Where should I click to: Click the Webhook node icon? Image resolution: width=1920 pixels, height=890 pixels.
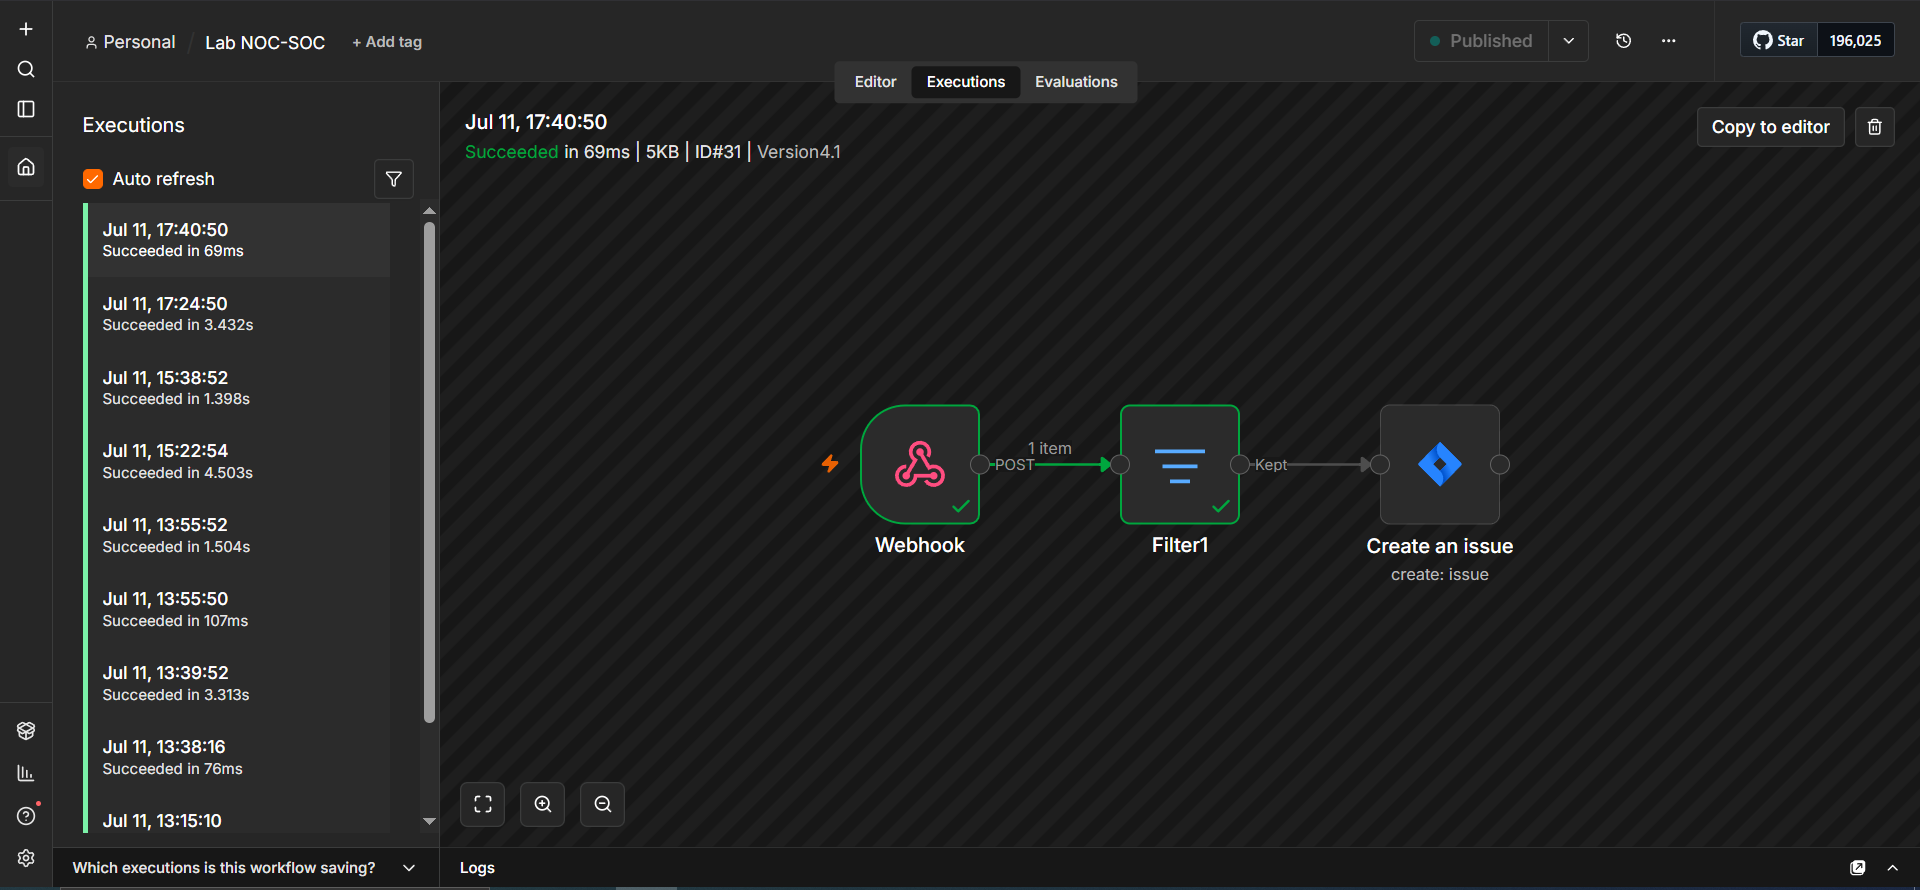[920, 464]
